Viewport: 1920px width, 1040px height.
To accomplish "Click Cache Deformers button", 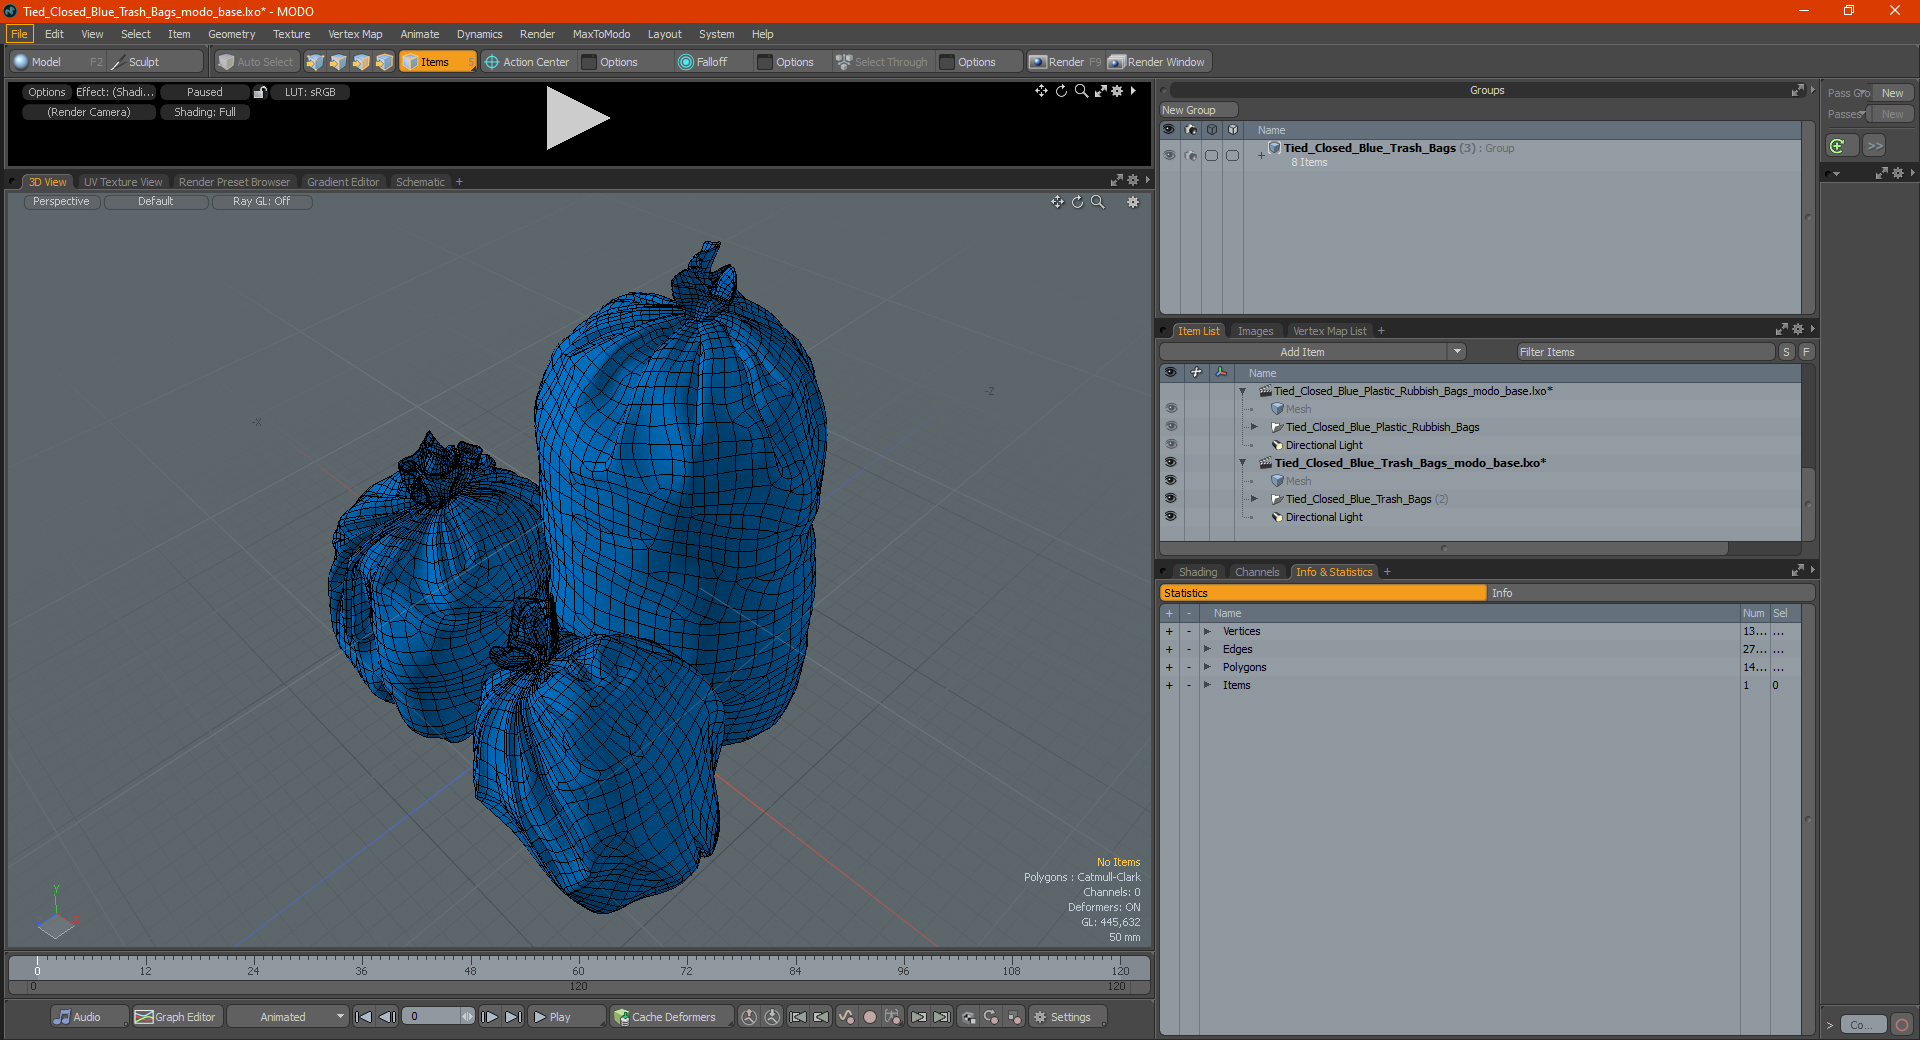I will tap(671, 1017).
